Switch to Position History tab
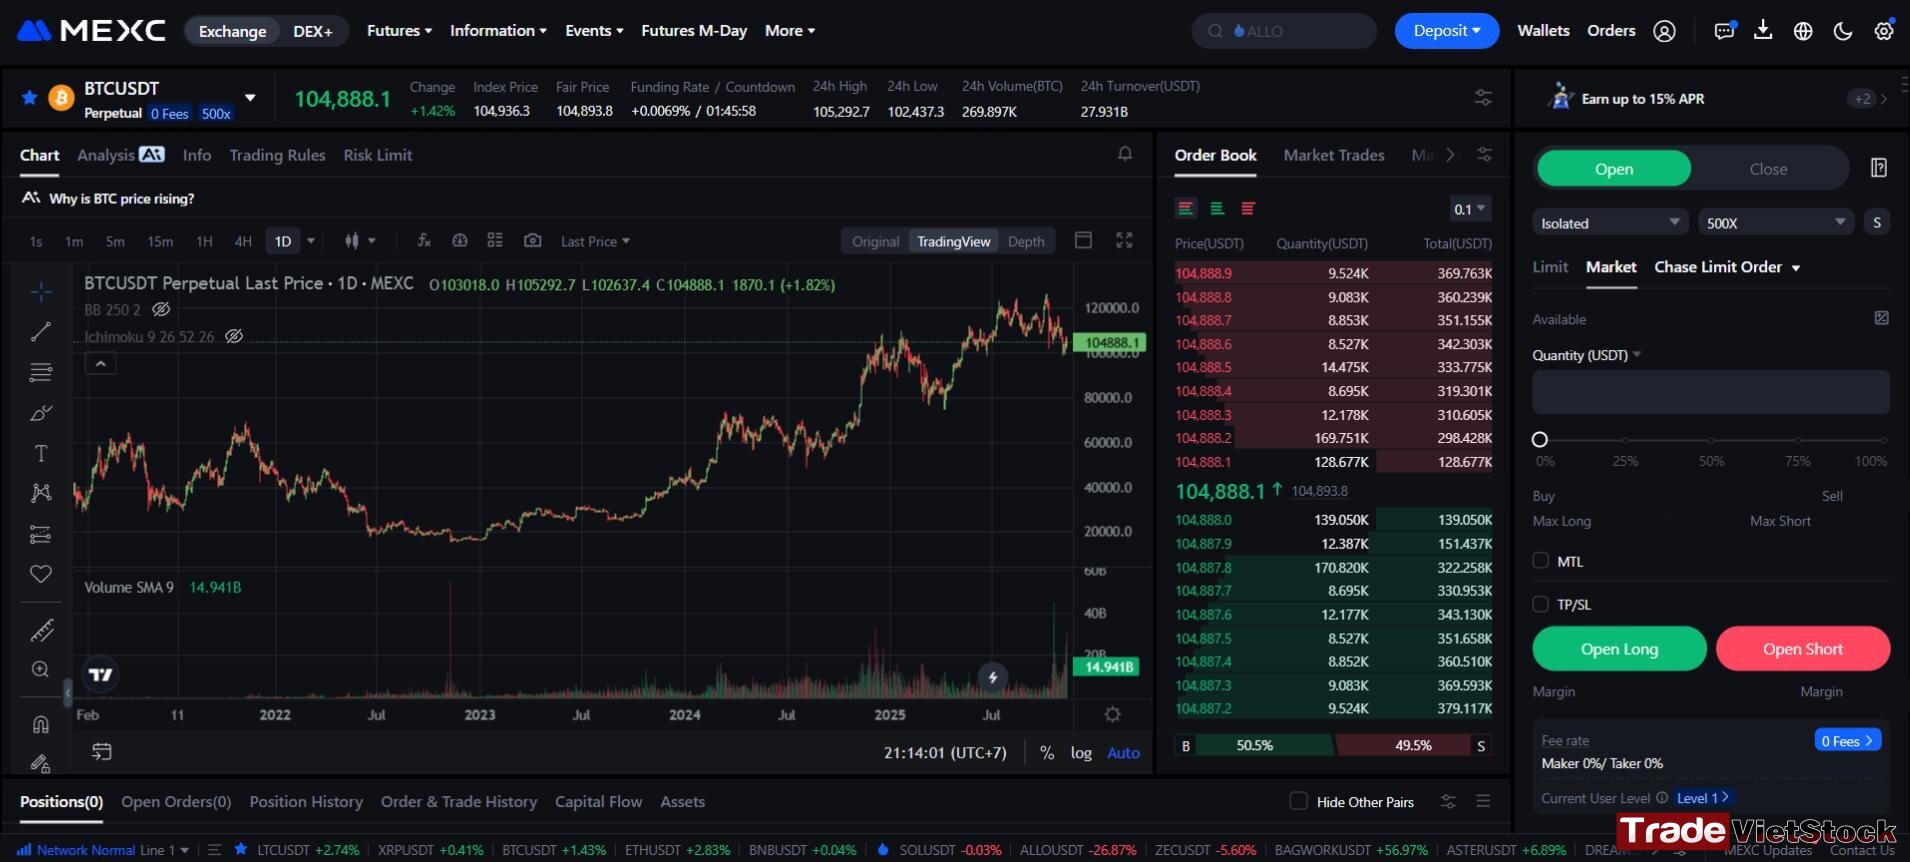The width and height of the screenshot is (1910, 862). click(306, 802)
